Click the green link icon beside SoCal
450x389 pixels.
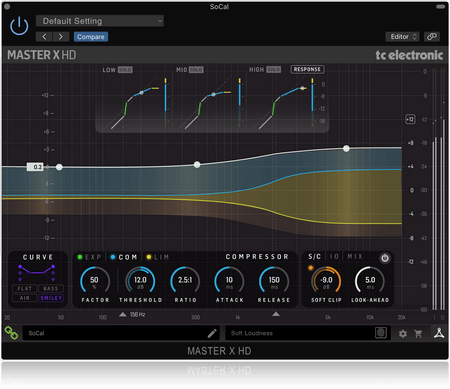pyautogui.click(x=11, y=333)
